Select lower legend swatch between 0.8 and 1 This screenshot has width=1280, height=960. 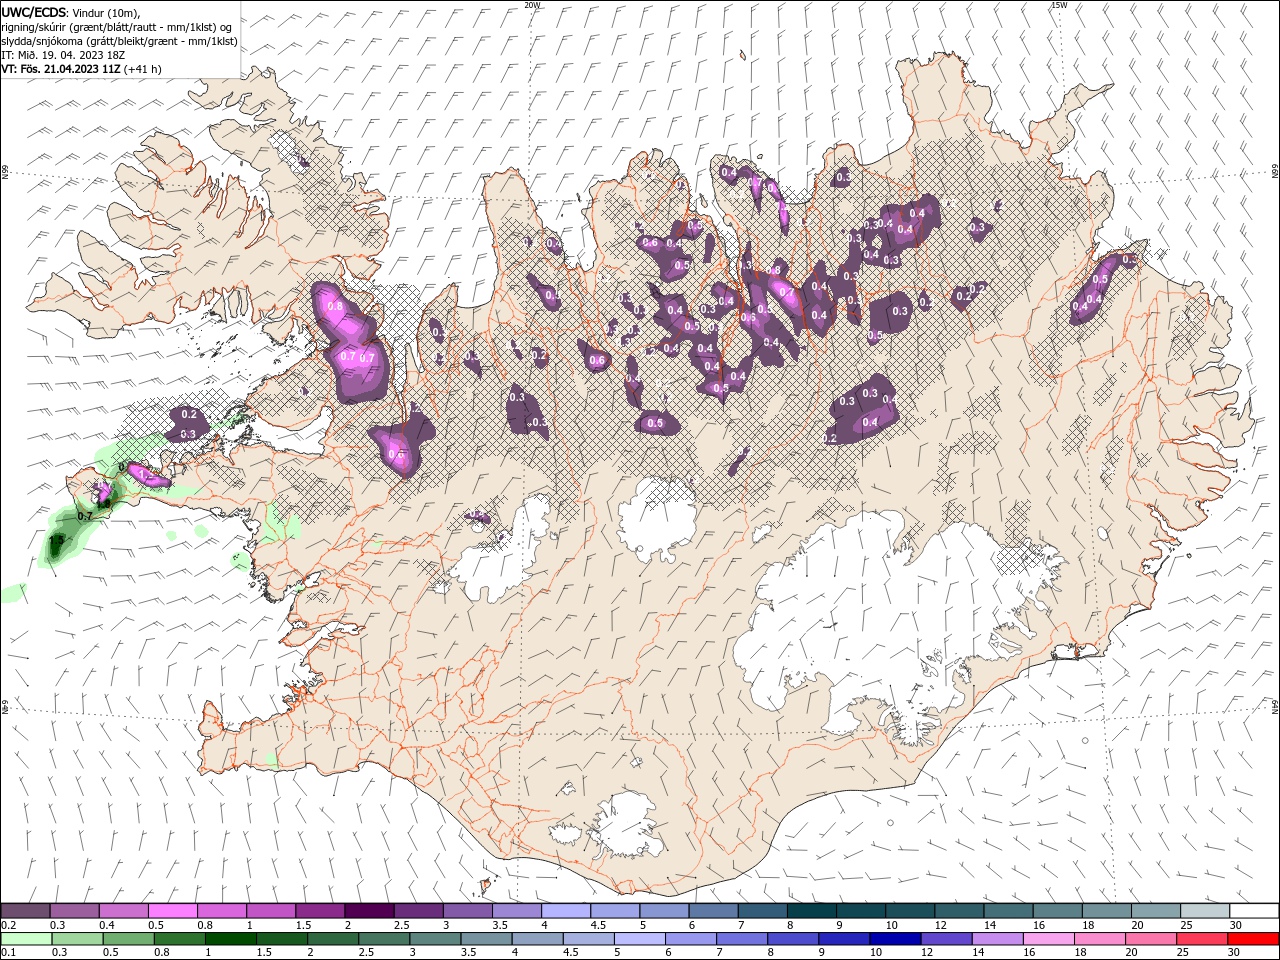179,939
